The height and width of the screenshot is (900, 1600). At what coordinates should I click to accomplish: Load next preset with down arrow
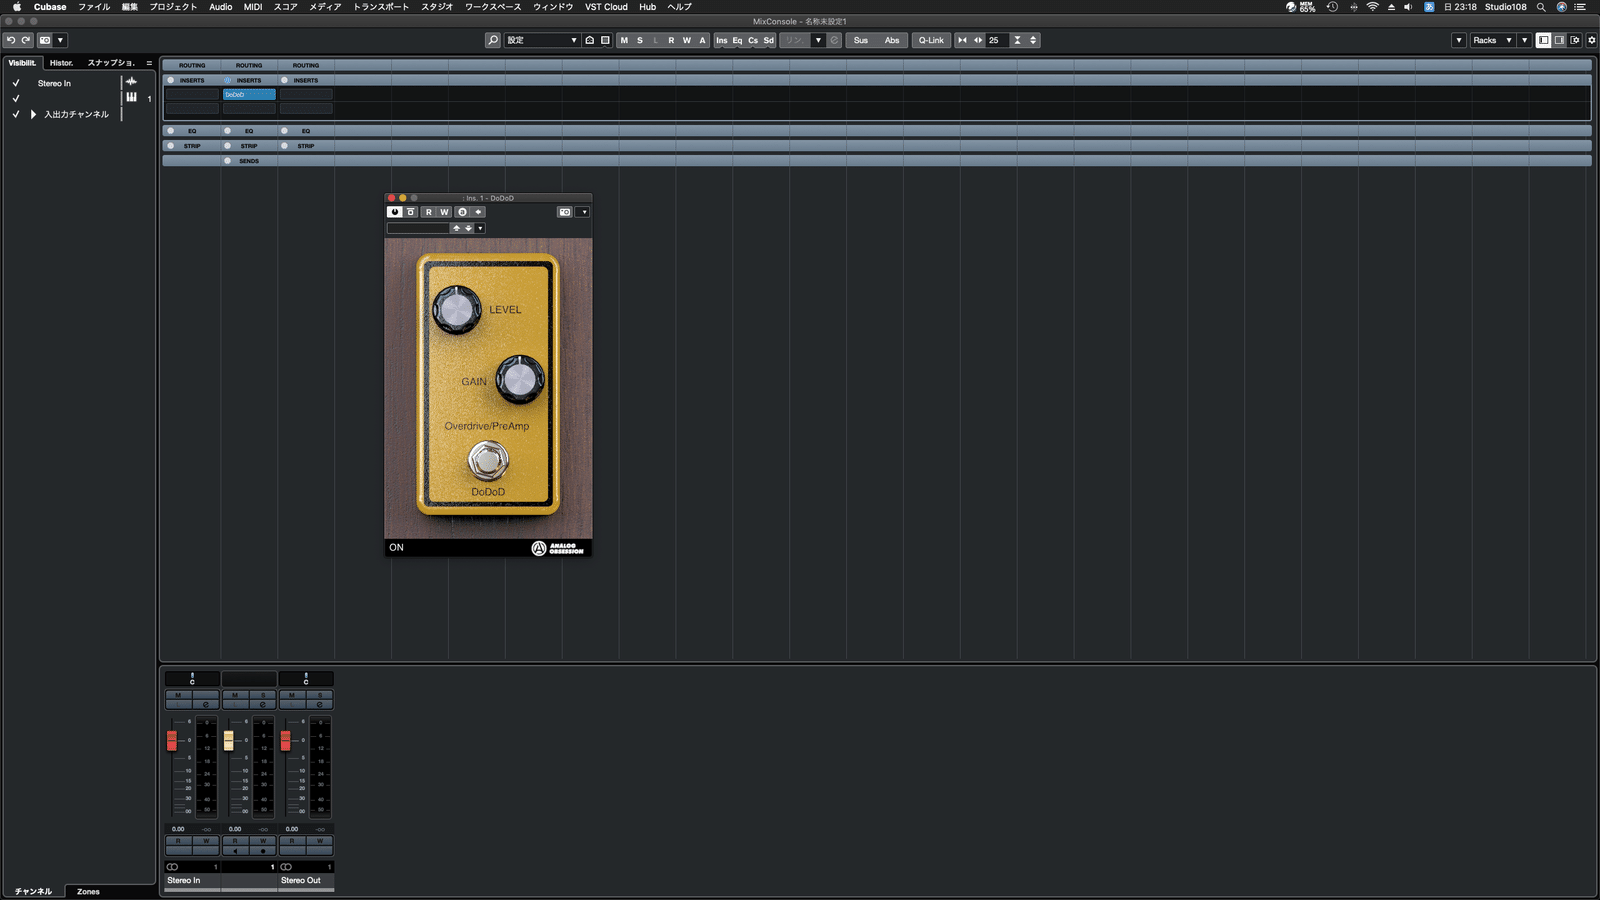pos(468,228)
